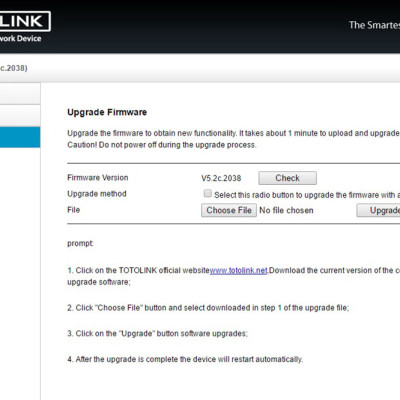Click the 'Firmware Version' field label
Image resolution: width=400 pixels, height=400 pixels.
click(98, 178)
